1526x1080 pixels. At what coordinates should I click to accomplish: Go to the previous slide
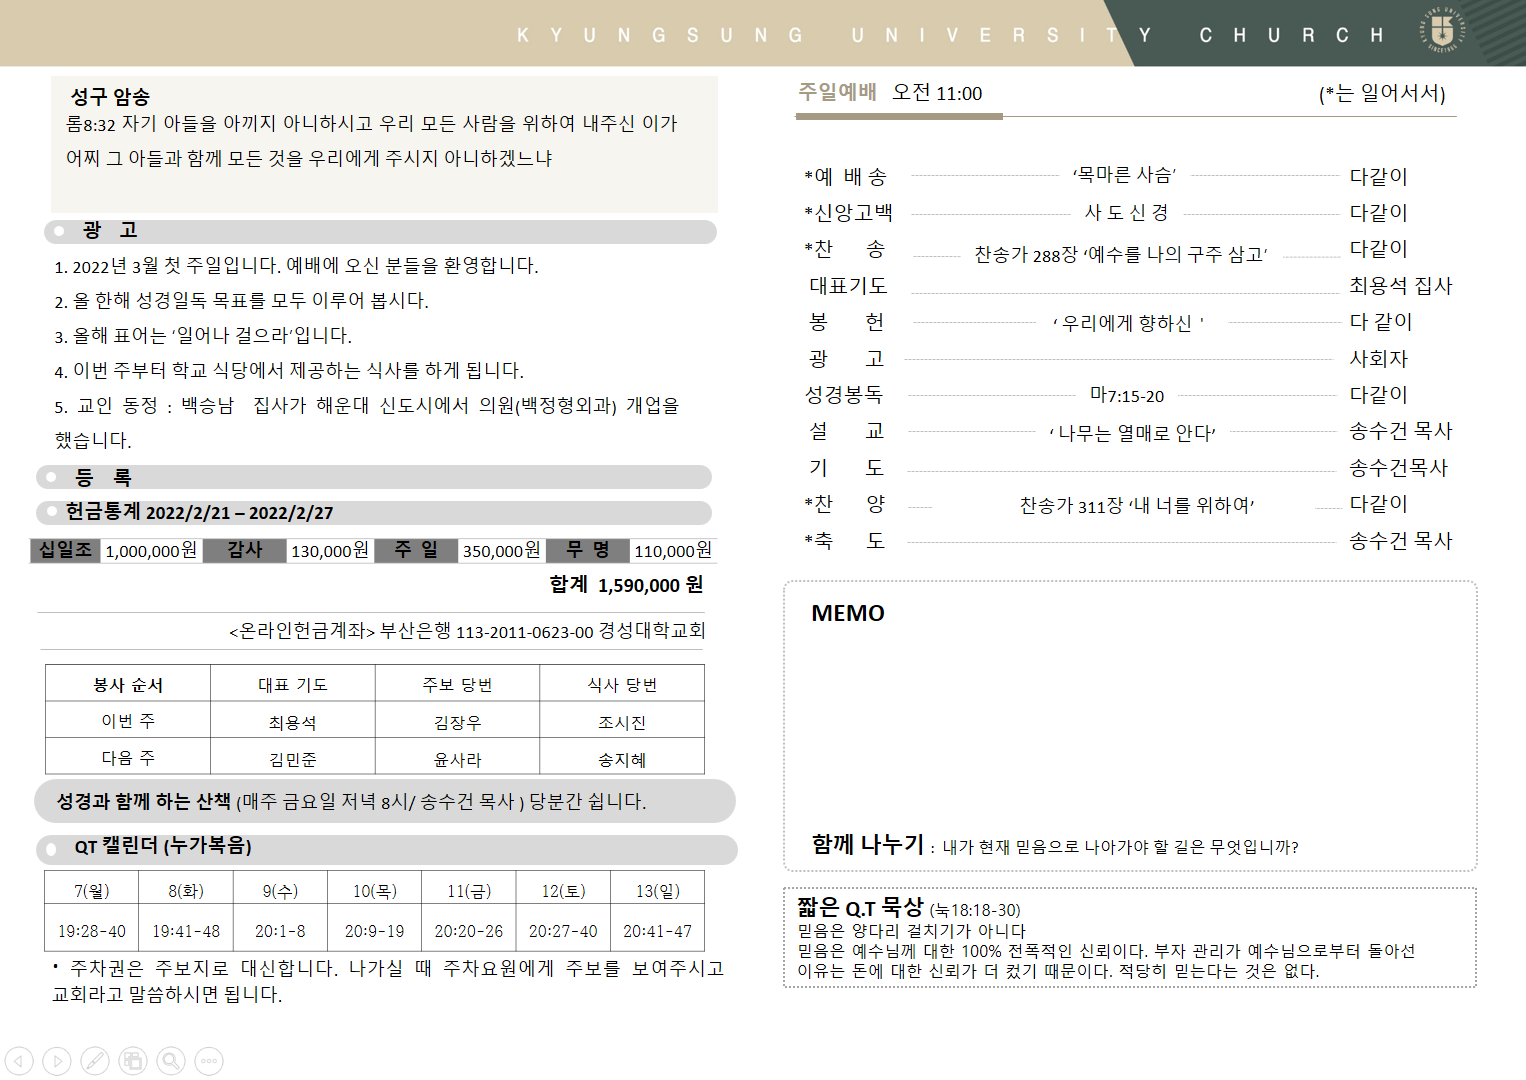pyautogui.click(x=19, y=1061)
